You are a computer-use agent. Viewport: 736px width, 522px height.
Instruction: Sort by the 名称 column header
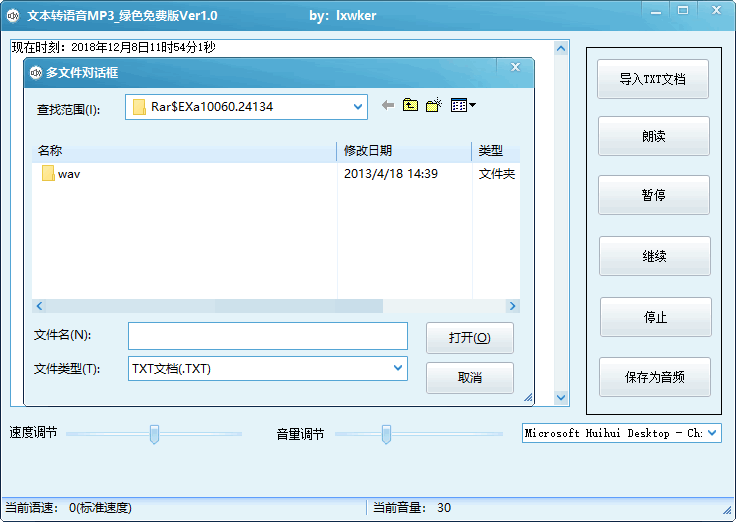(x=184, y=151)
